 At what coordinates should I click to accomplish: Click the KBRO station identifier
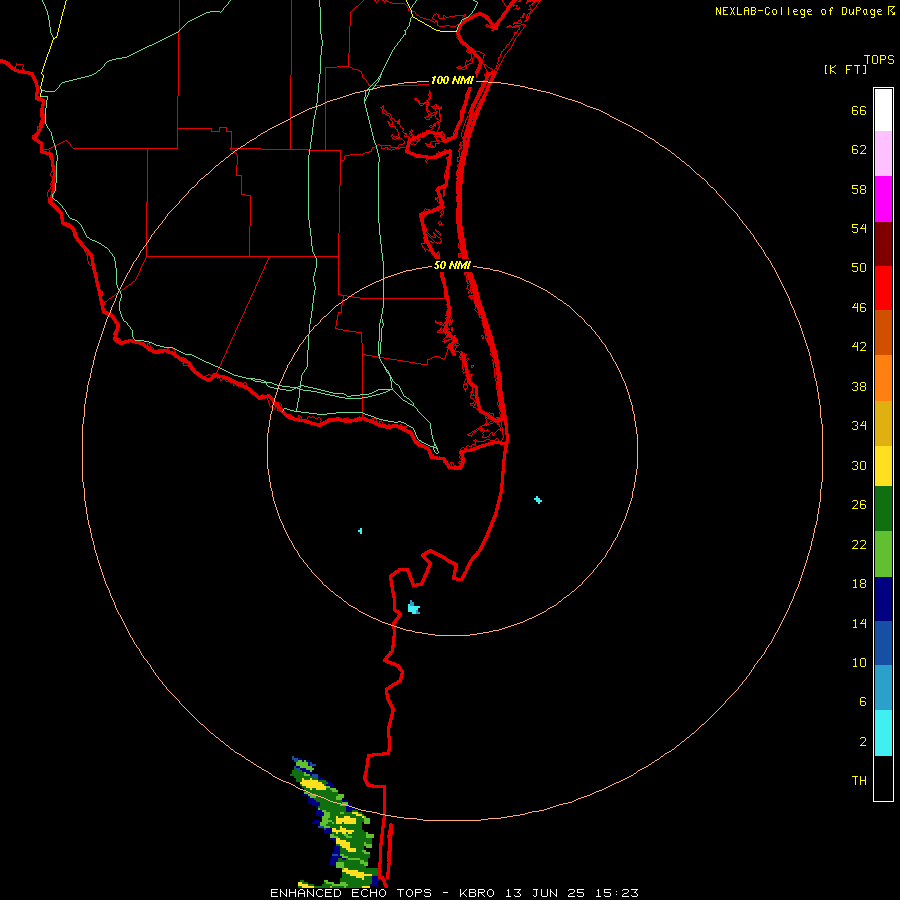(477, 893)
